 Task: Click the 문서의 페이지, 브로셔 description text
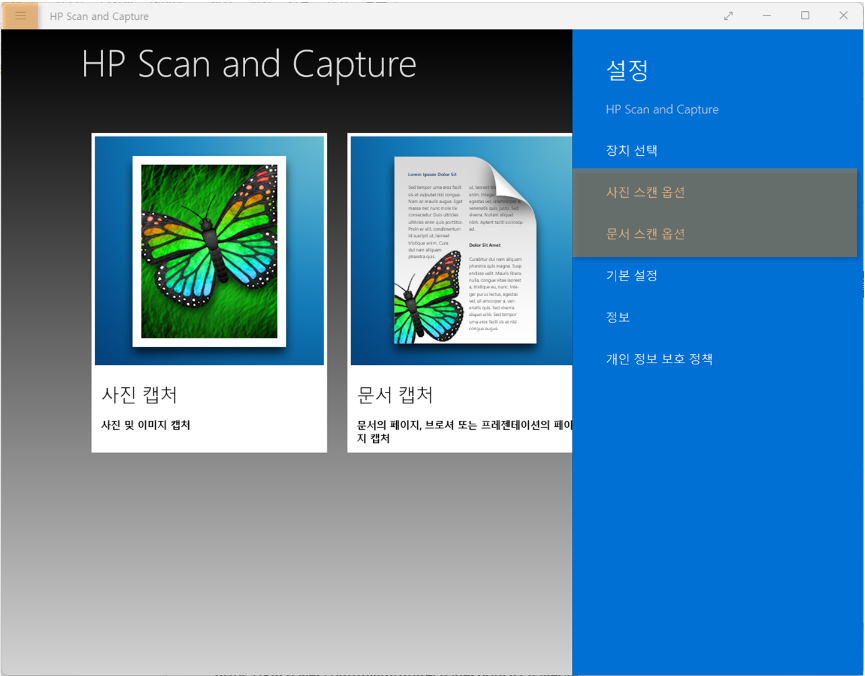pyautogui.click(x=464, y=432)
